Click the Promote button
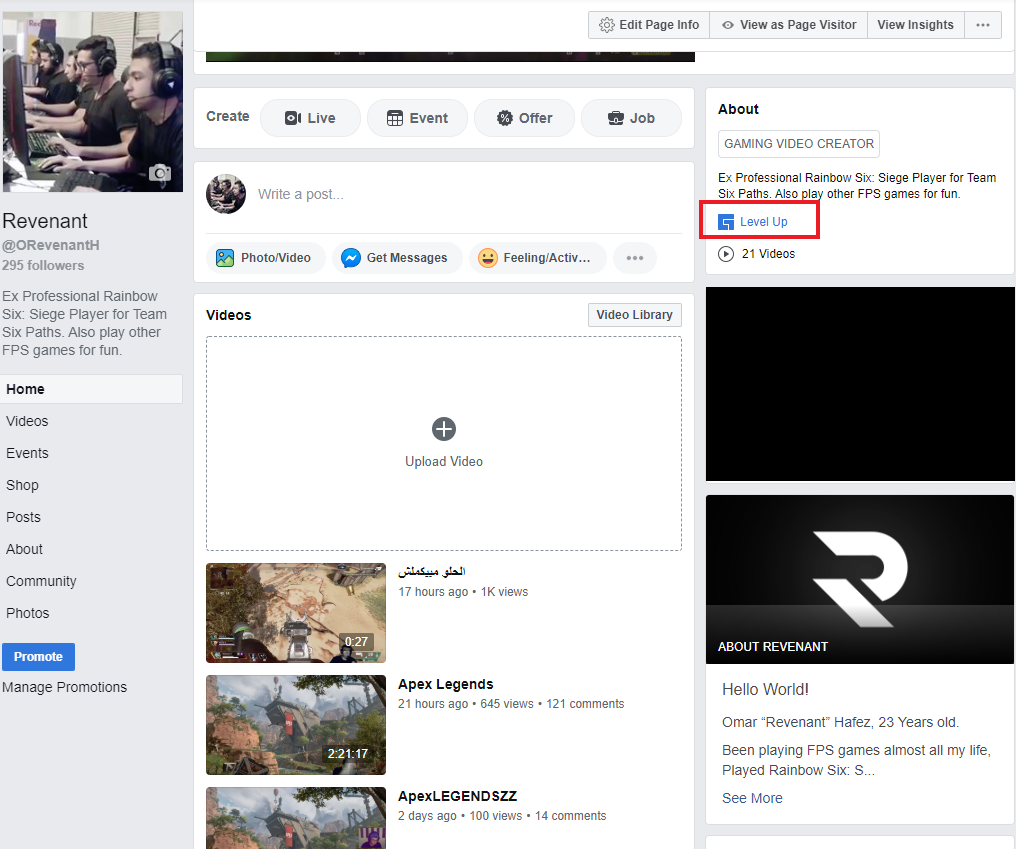1016x849 pixels. coord(38,657)
